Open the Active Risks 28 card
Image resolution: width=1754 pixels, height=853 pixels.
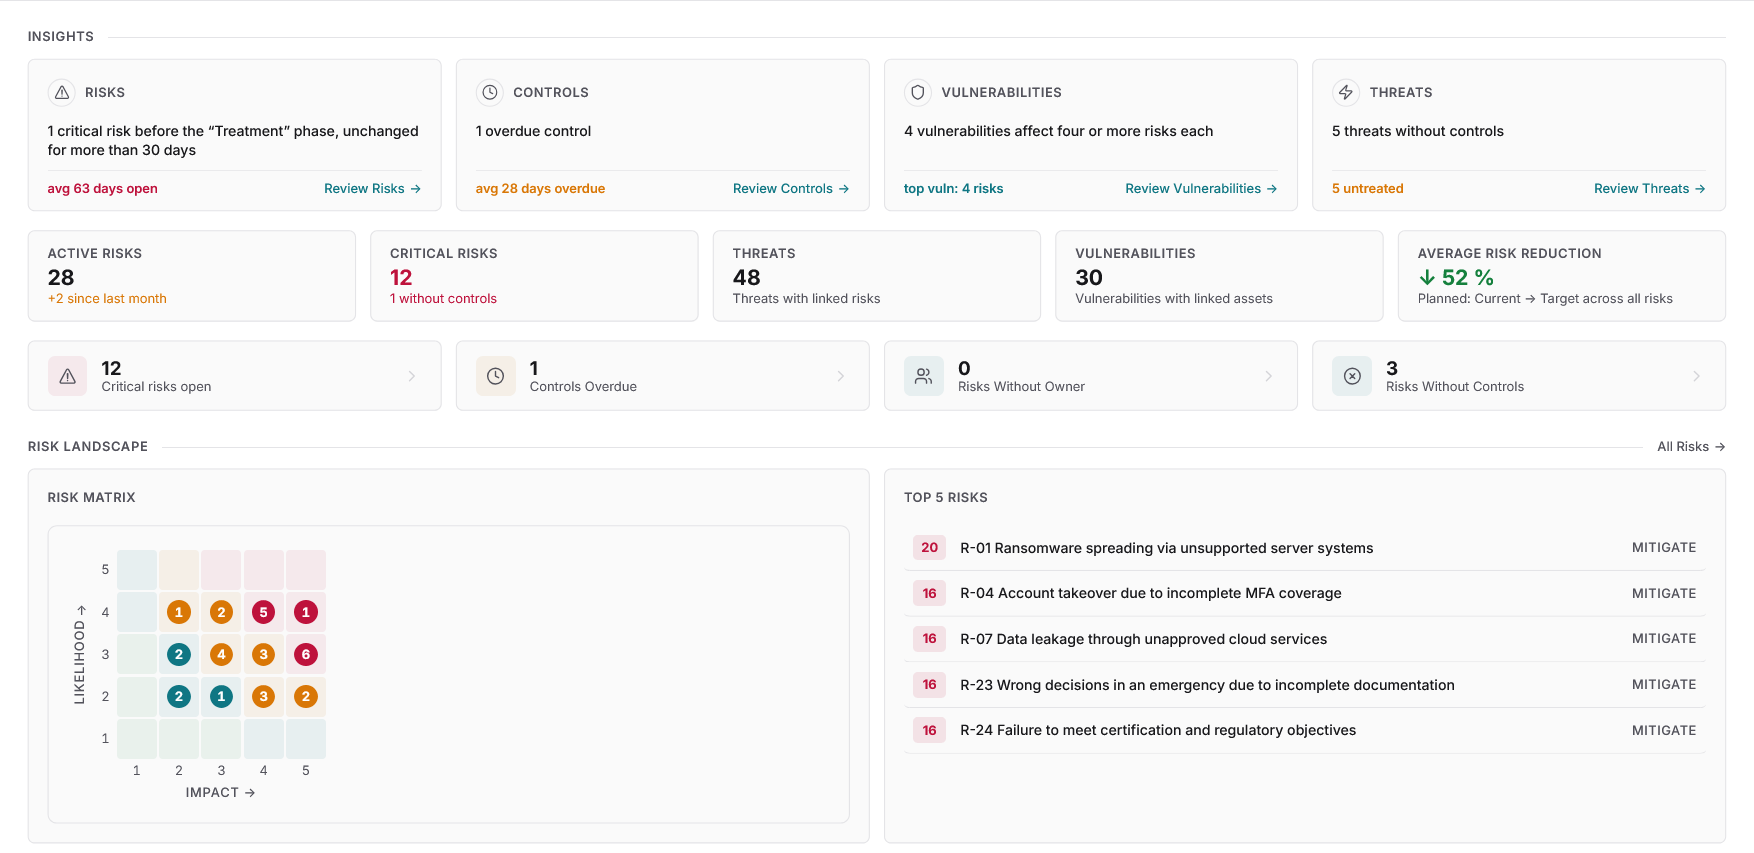click(192, 276)
